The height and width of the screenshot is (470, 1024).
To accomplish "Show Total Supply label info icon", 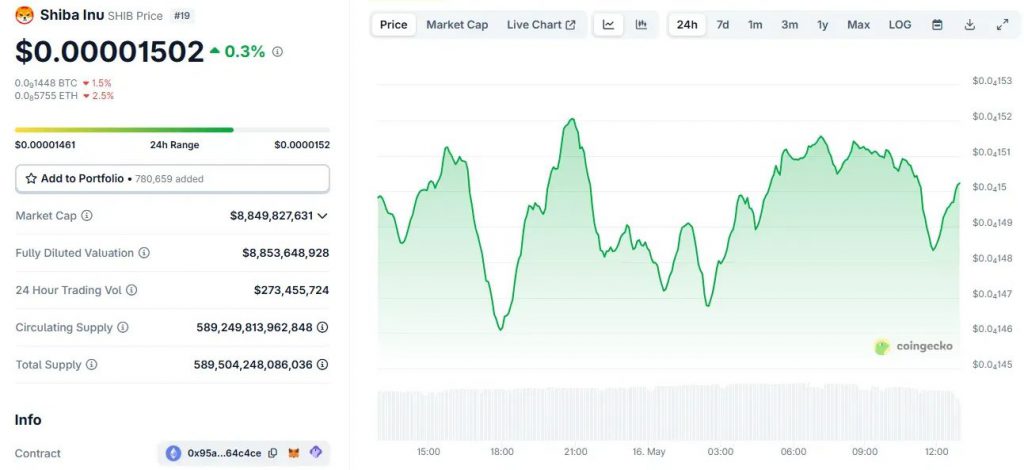I will pyautogui.click(x=91, y=364).
